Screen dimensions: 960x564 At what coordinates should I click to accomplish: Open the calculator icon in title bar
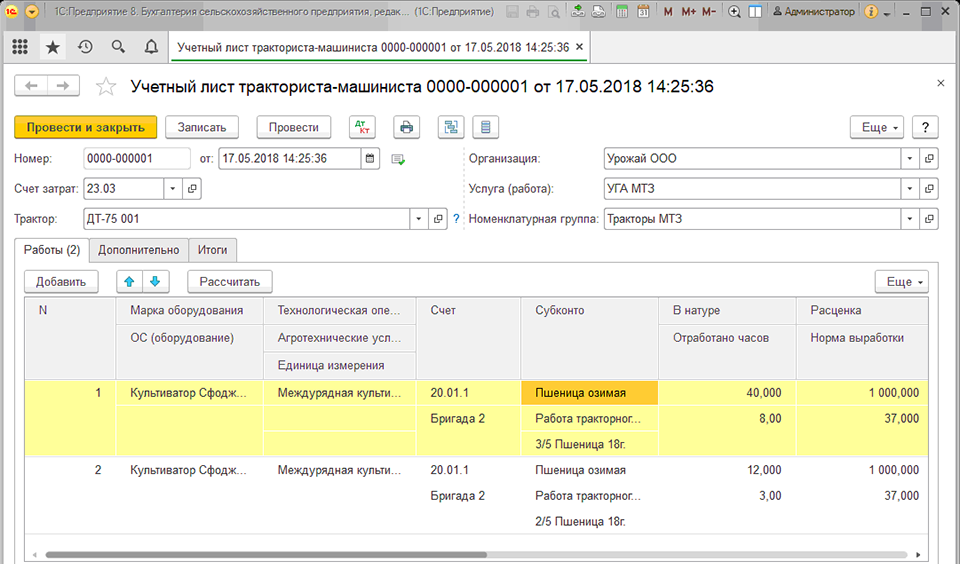tap(621, 11)
